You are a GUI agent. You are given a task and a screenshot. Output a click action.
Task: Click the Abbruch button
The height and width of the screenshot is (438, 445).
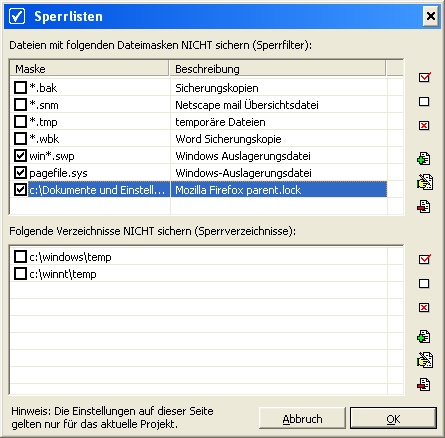302,418
